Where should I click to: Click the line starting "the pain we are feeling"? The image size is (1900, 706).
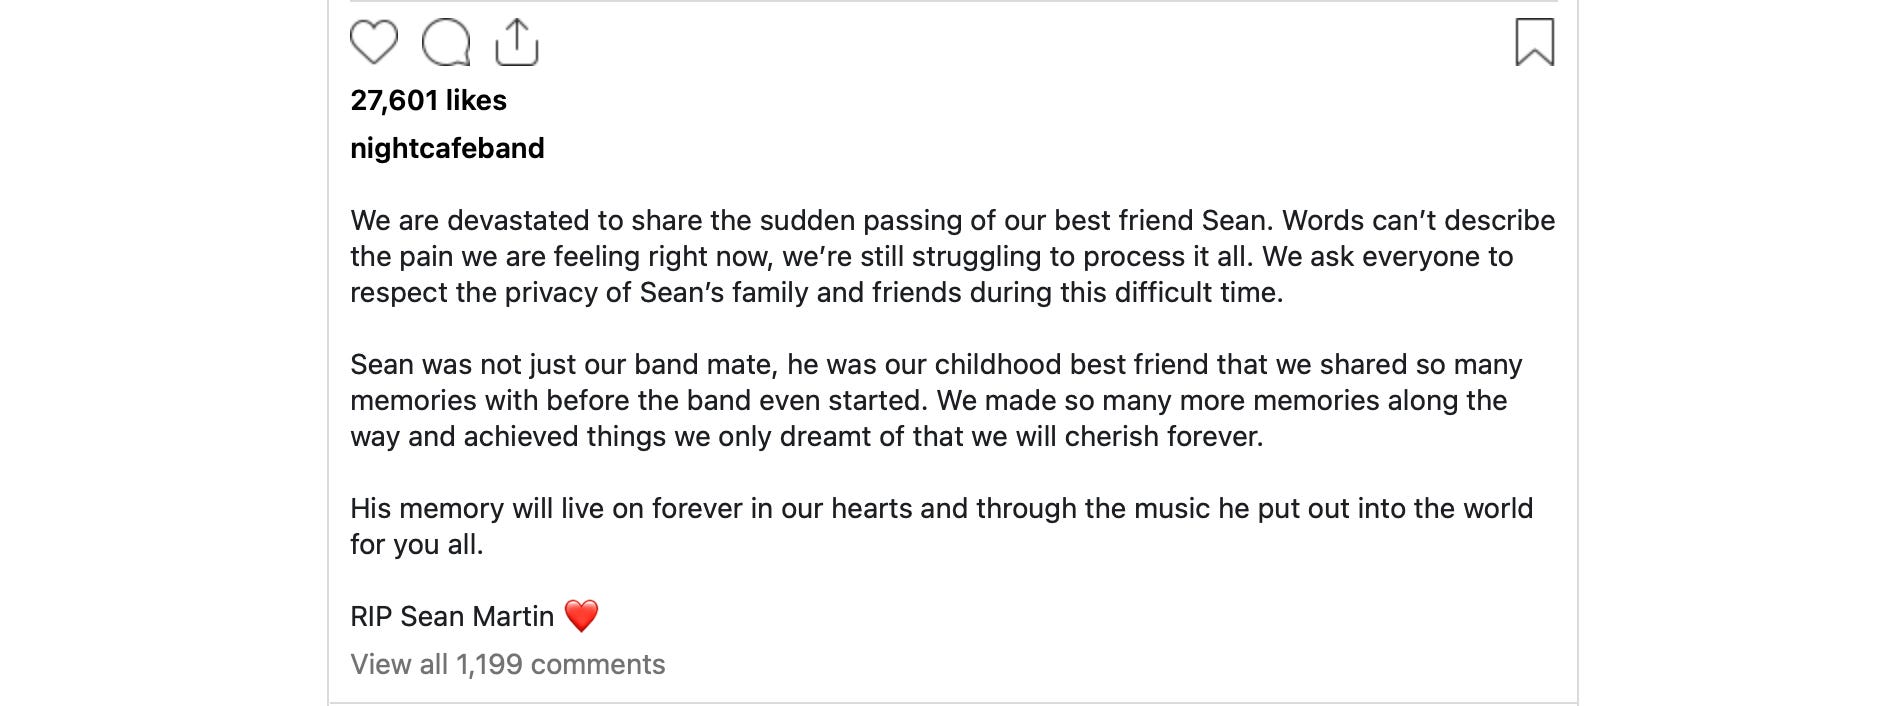[931, 256]
